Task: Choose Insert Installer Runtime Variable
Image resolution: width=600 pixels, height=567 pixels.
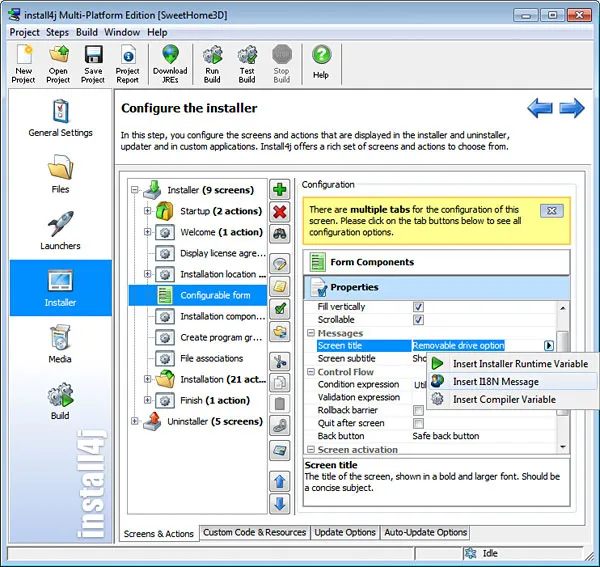Action: point(512,363)
